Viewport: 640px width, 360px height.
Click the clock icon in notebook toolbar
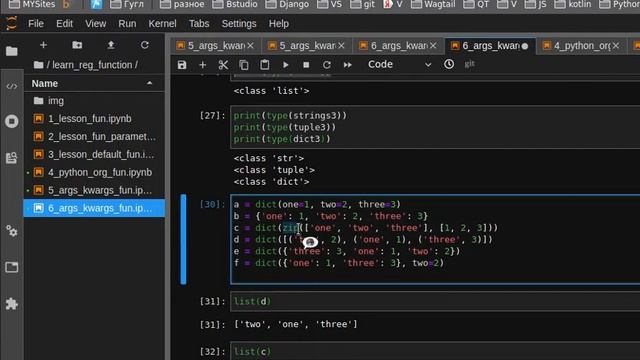click(449, 64)
